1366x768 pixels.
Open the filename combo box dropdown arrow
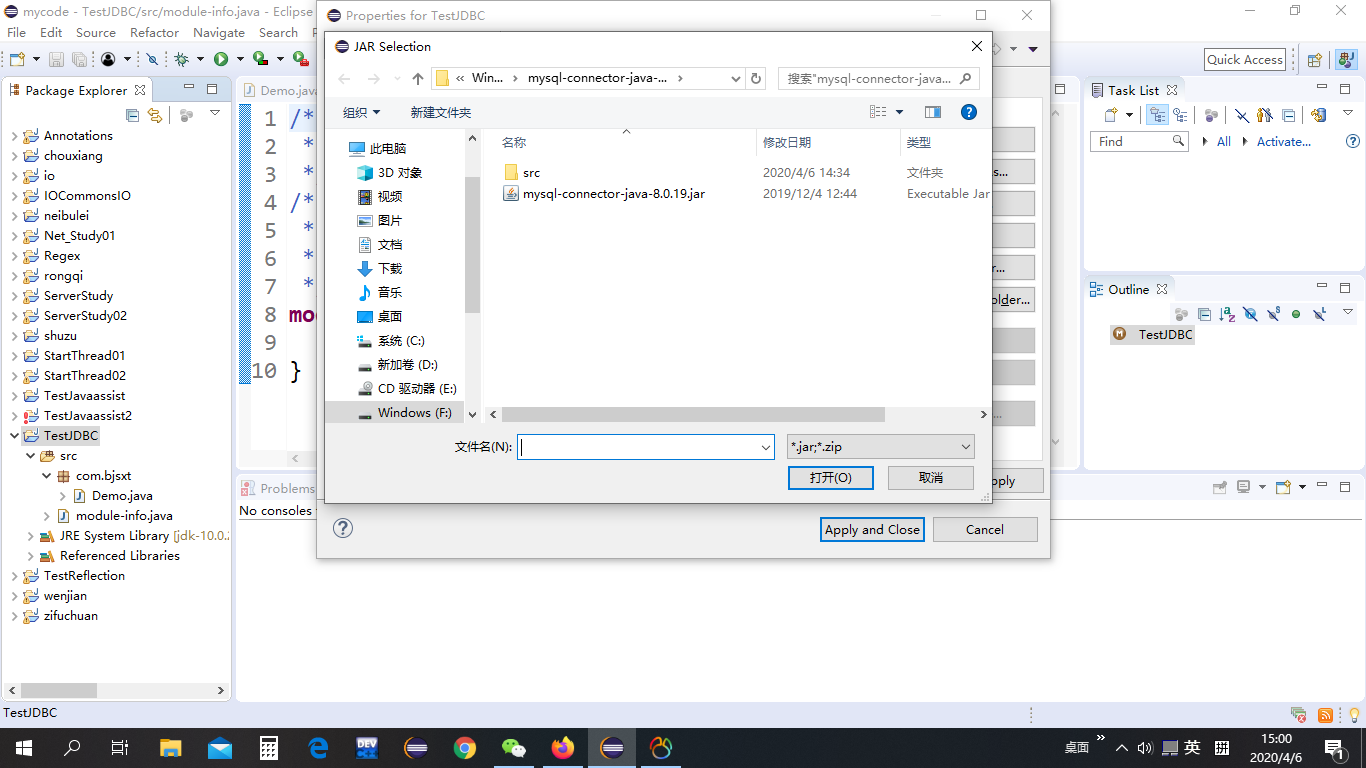coord(766,447)
